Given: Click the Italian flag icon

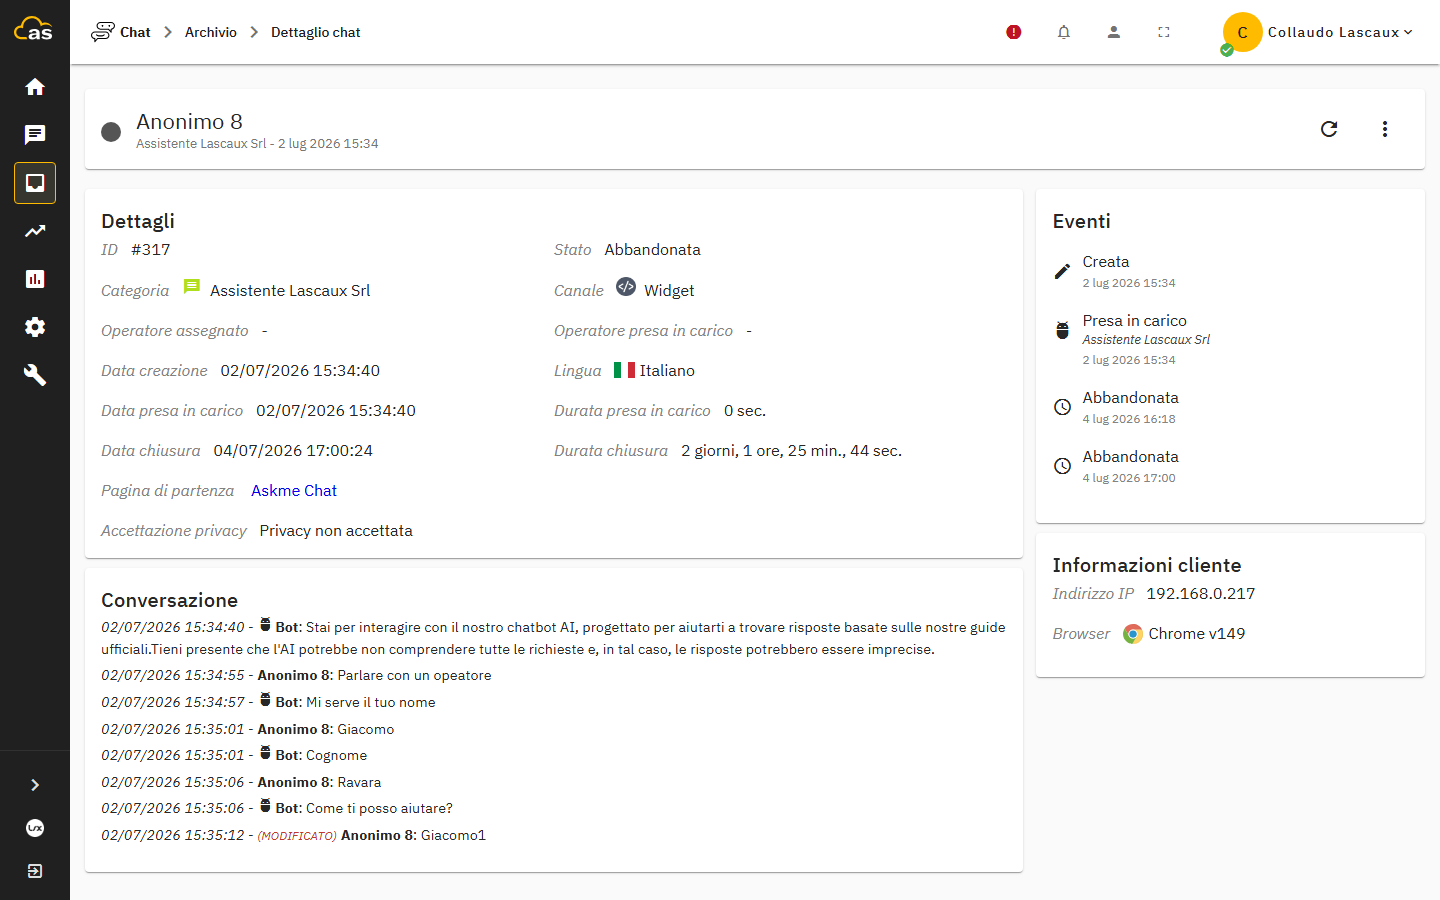Looking at the screenshot, I should 624,370.
